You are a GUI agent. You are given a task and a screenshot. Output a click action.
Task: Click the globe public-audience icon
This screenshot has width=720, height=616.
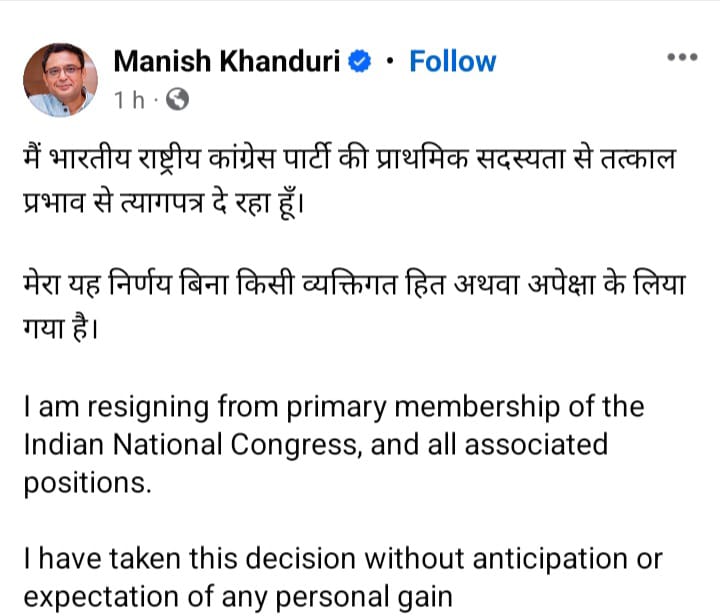[x=176, y=99]
